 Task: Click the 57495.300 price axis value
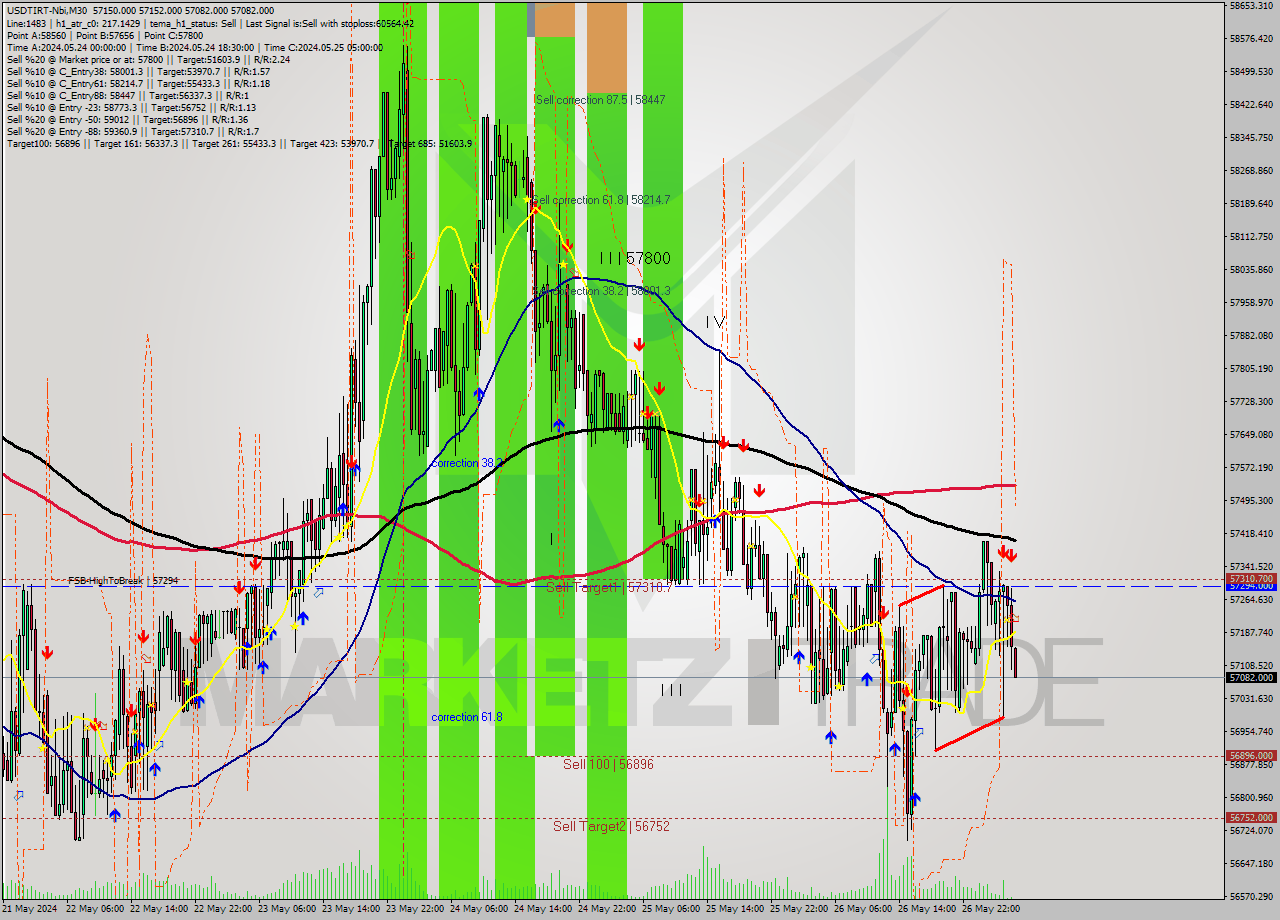click(x=1250, y=500)
